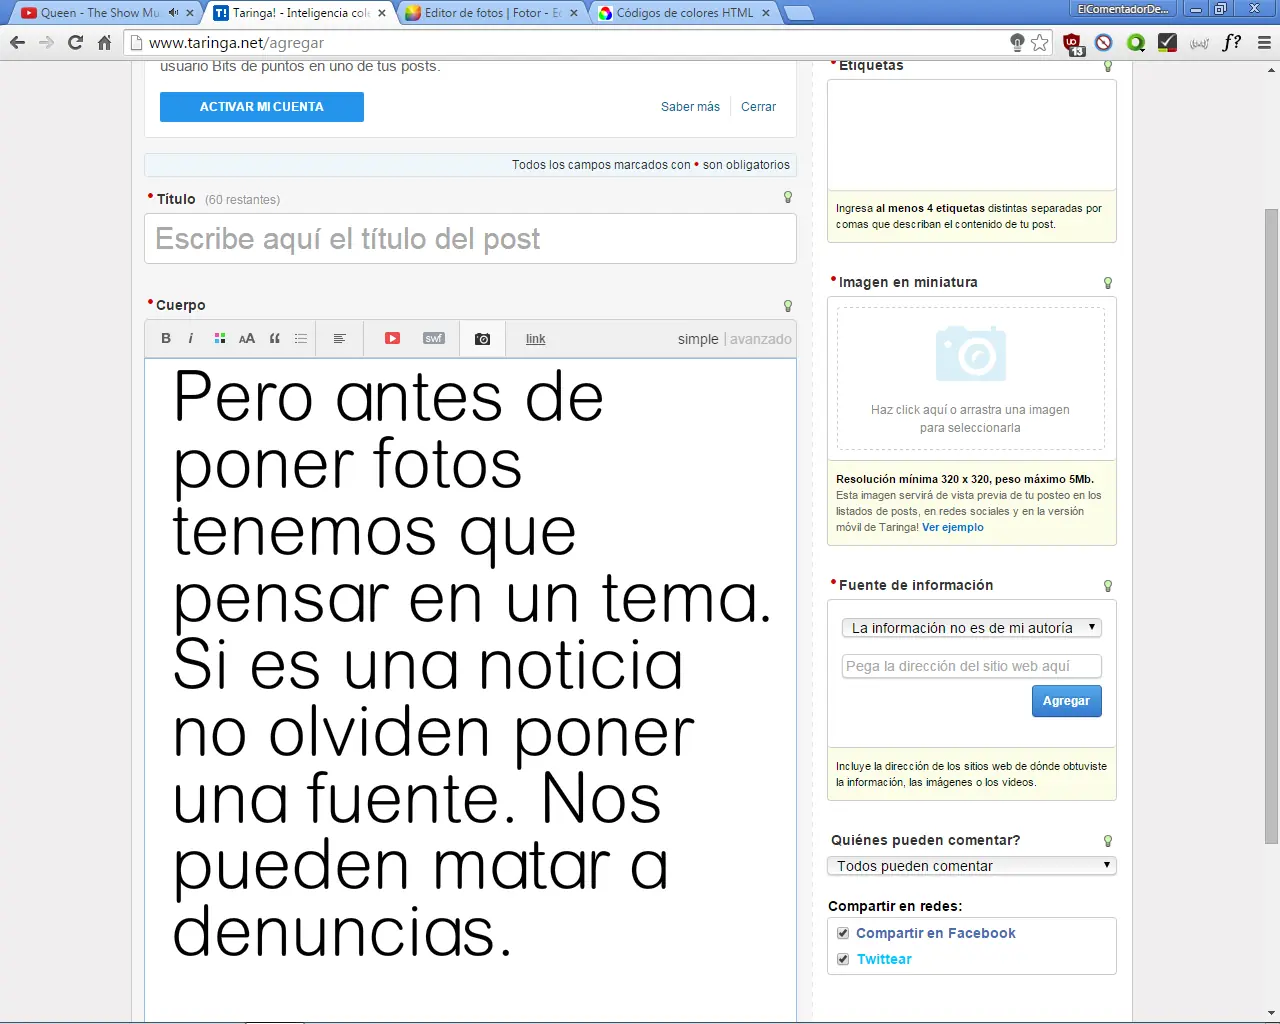
Task: Click inside the Etiquetas tags box
Action: (972, 135)
